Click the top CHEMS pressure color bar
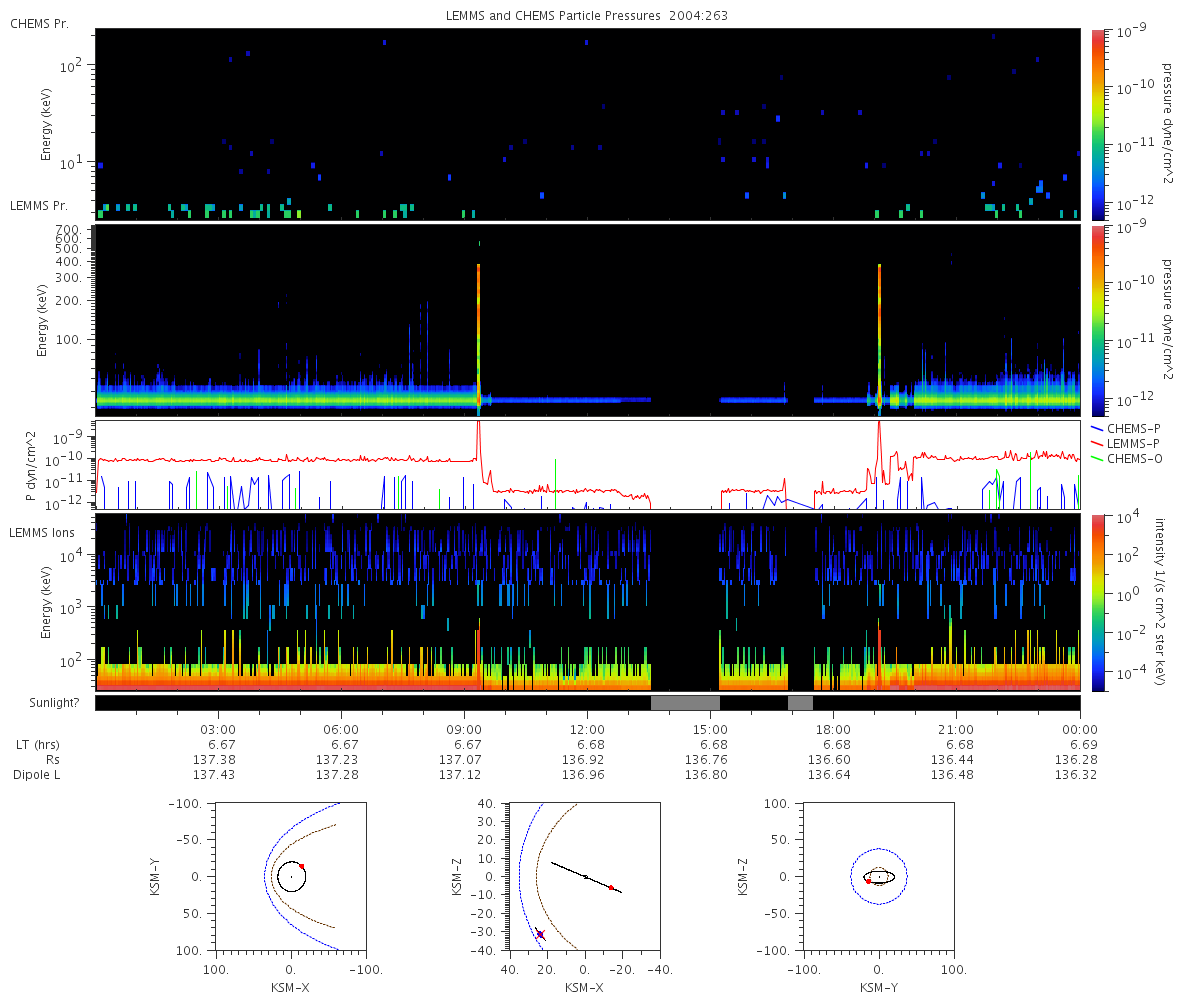Image resolution: width=1200 pixels, height=1000 pixels. tap(1097, 124)
